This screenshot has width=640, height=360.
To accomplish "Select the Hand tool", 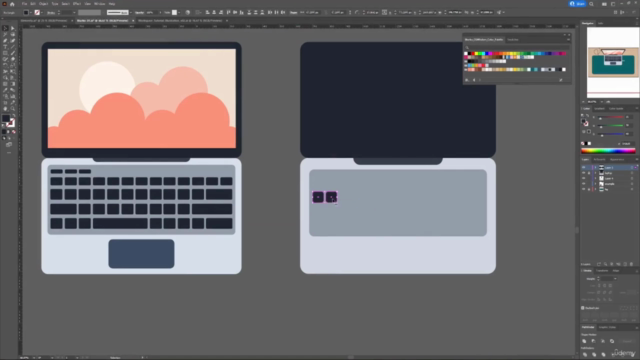I will (5, 109).
